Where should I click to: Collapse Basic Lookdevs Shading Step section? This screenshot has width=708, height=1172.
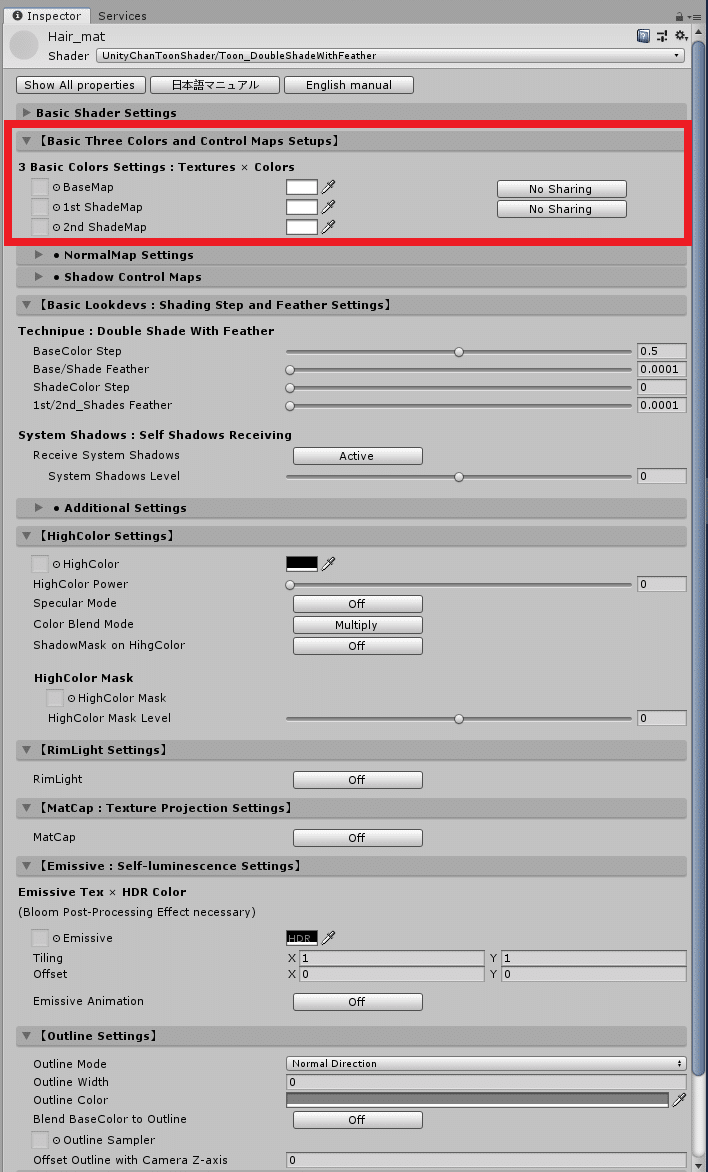(351, 305)
